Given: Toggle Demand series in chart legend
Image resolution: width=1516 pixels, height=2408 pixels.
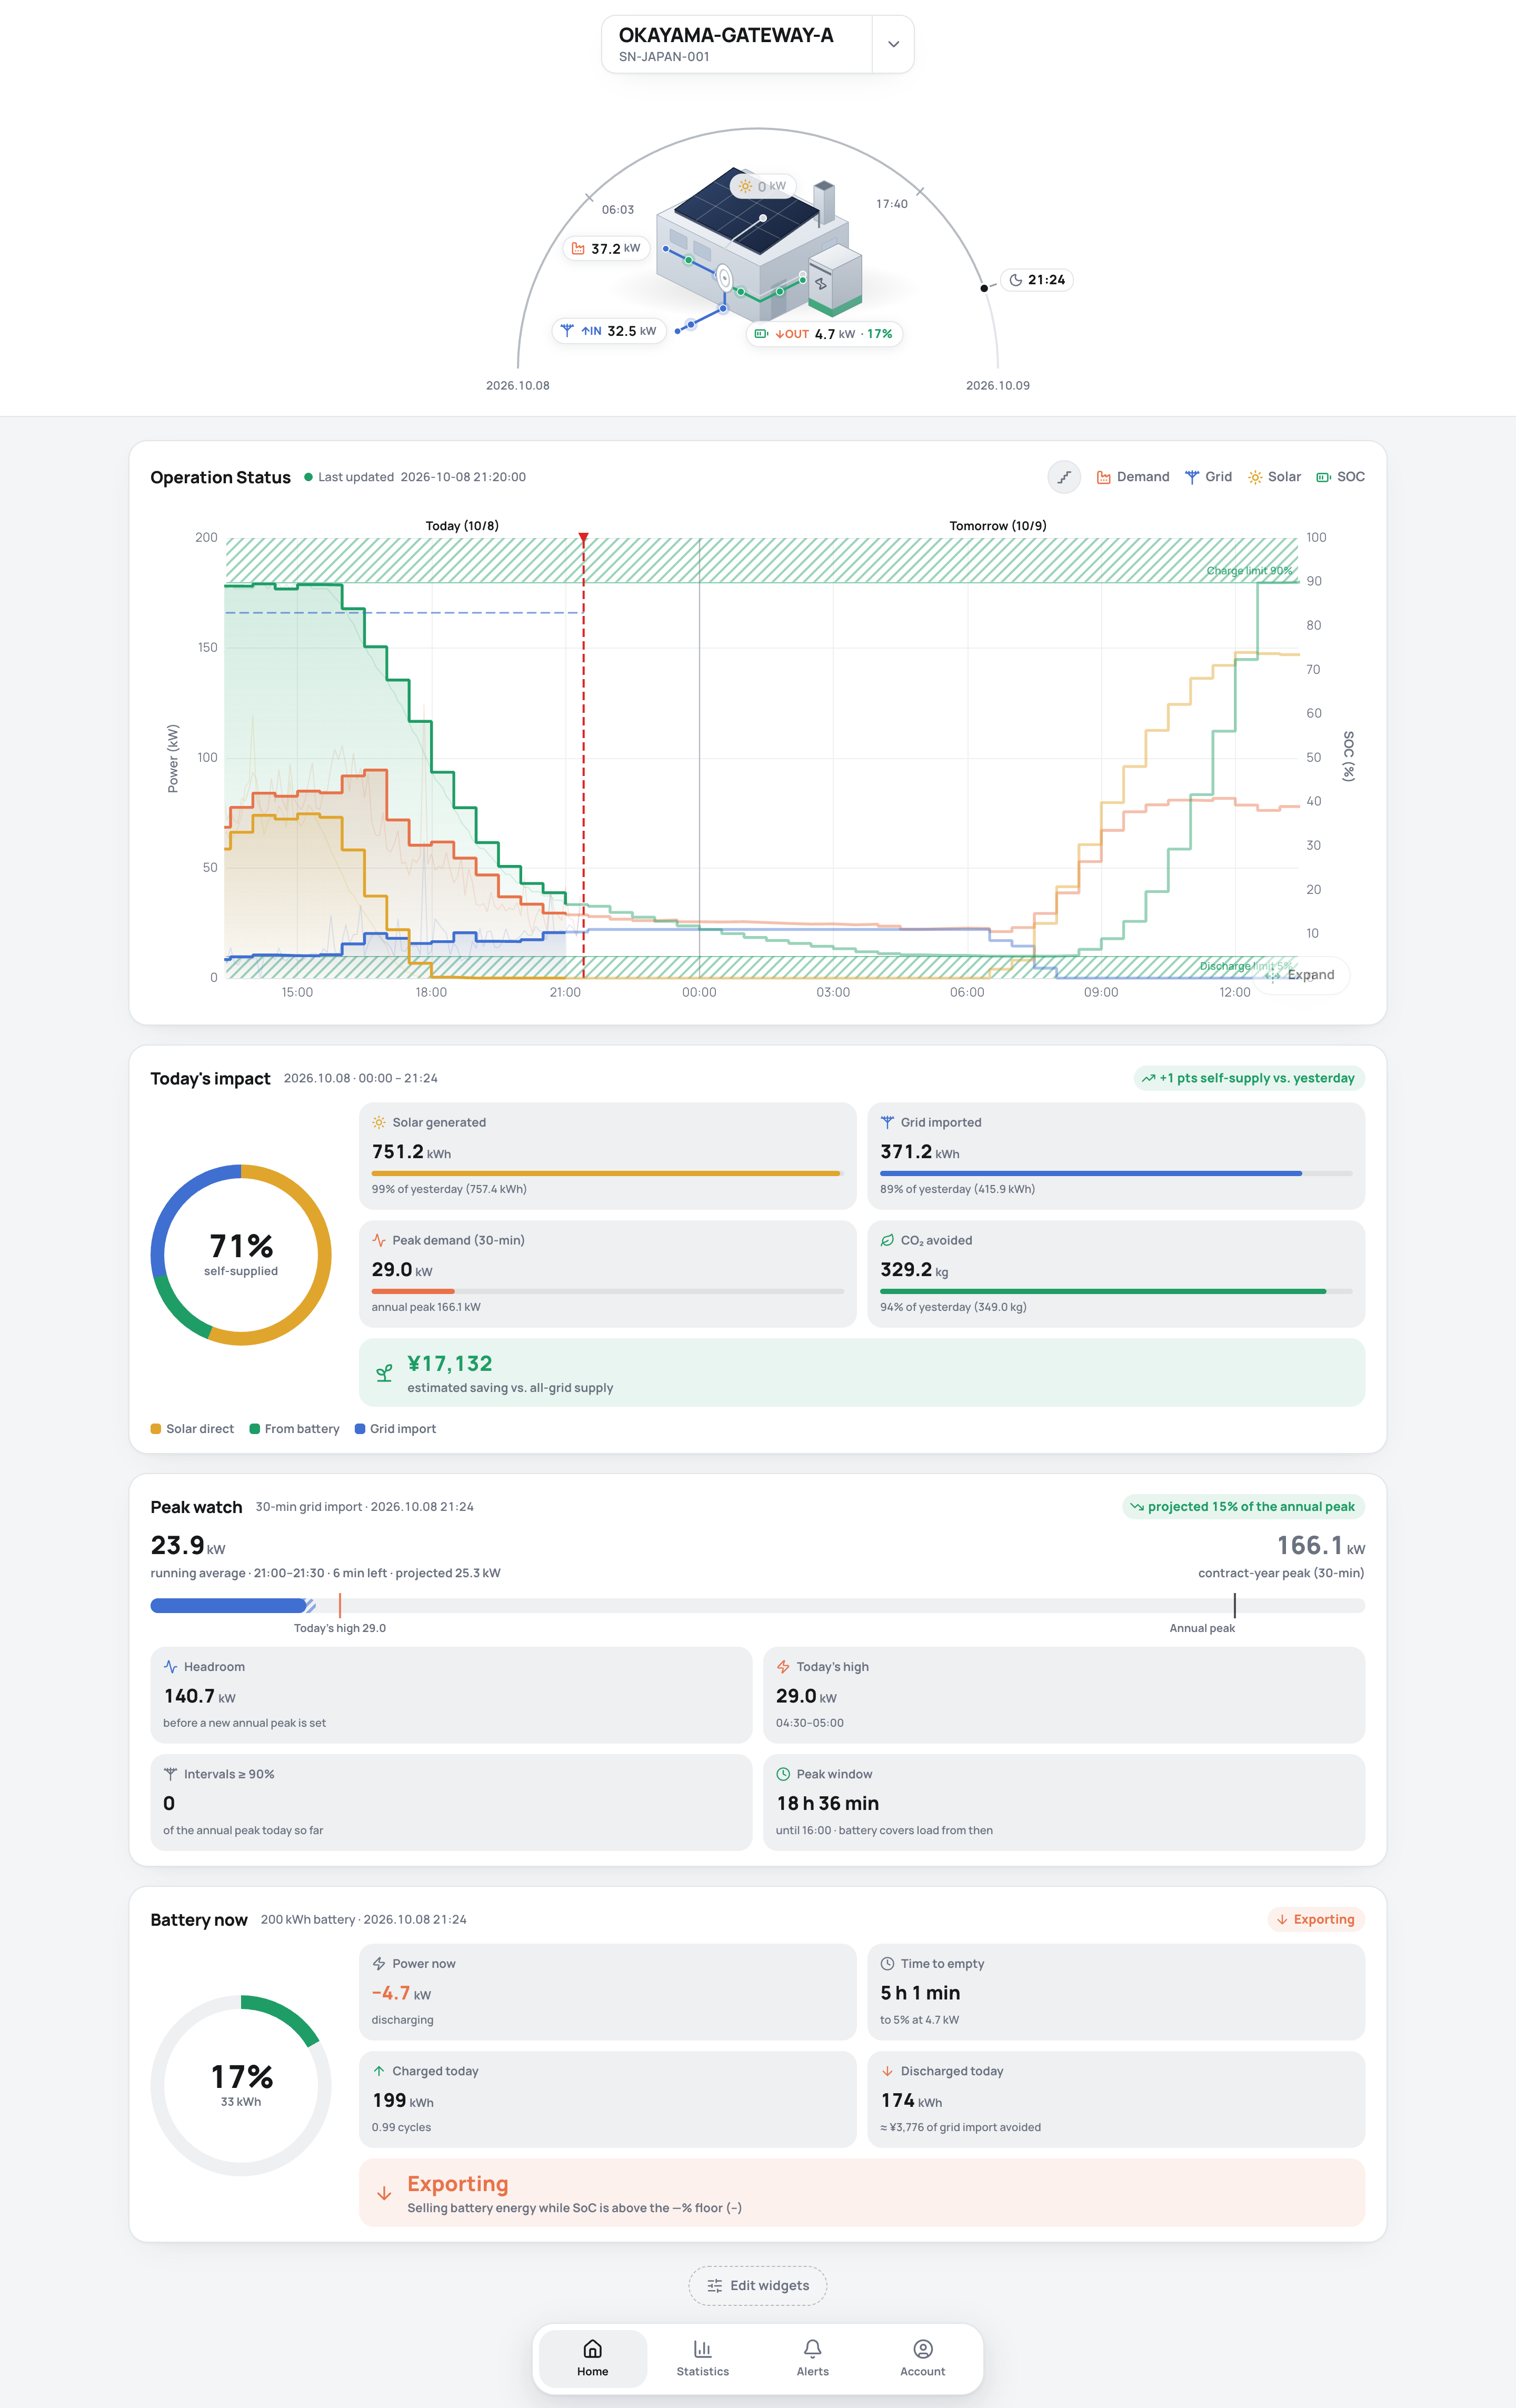Looking at the screenshot, I should (1133, 477).
